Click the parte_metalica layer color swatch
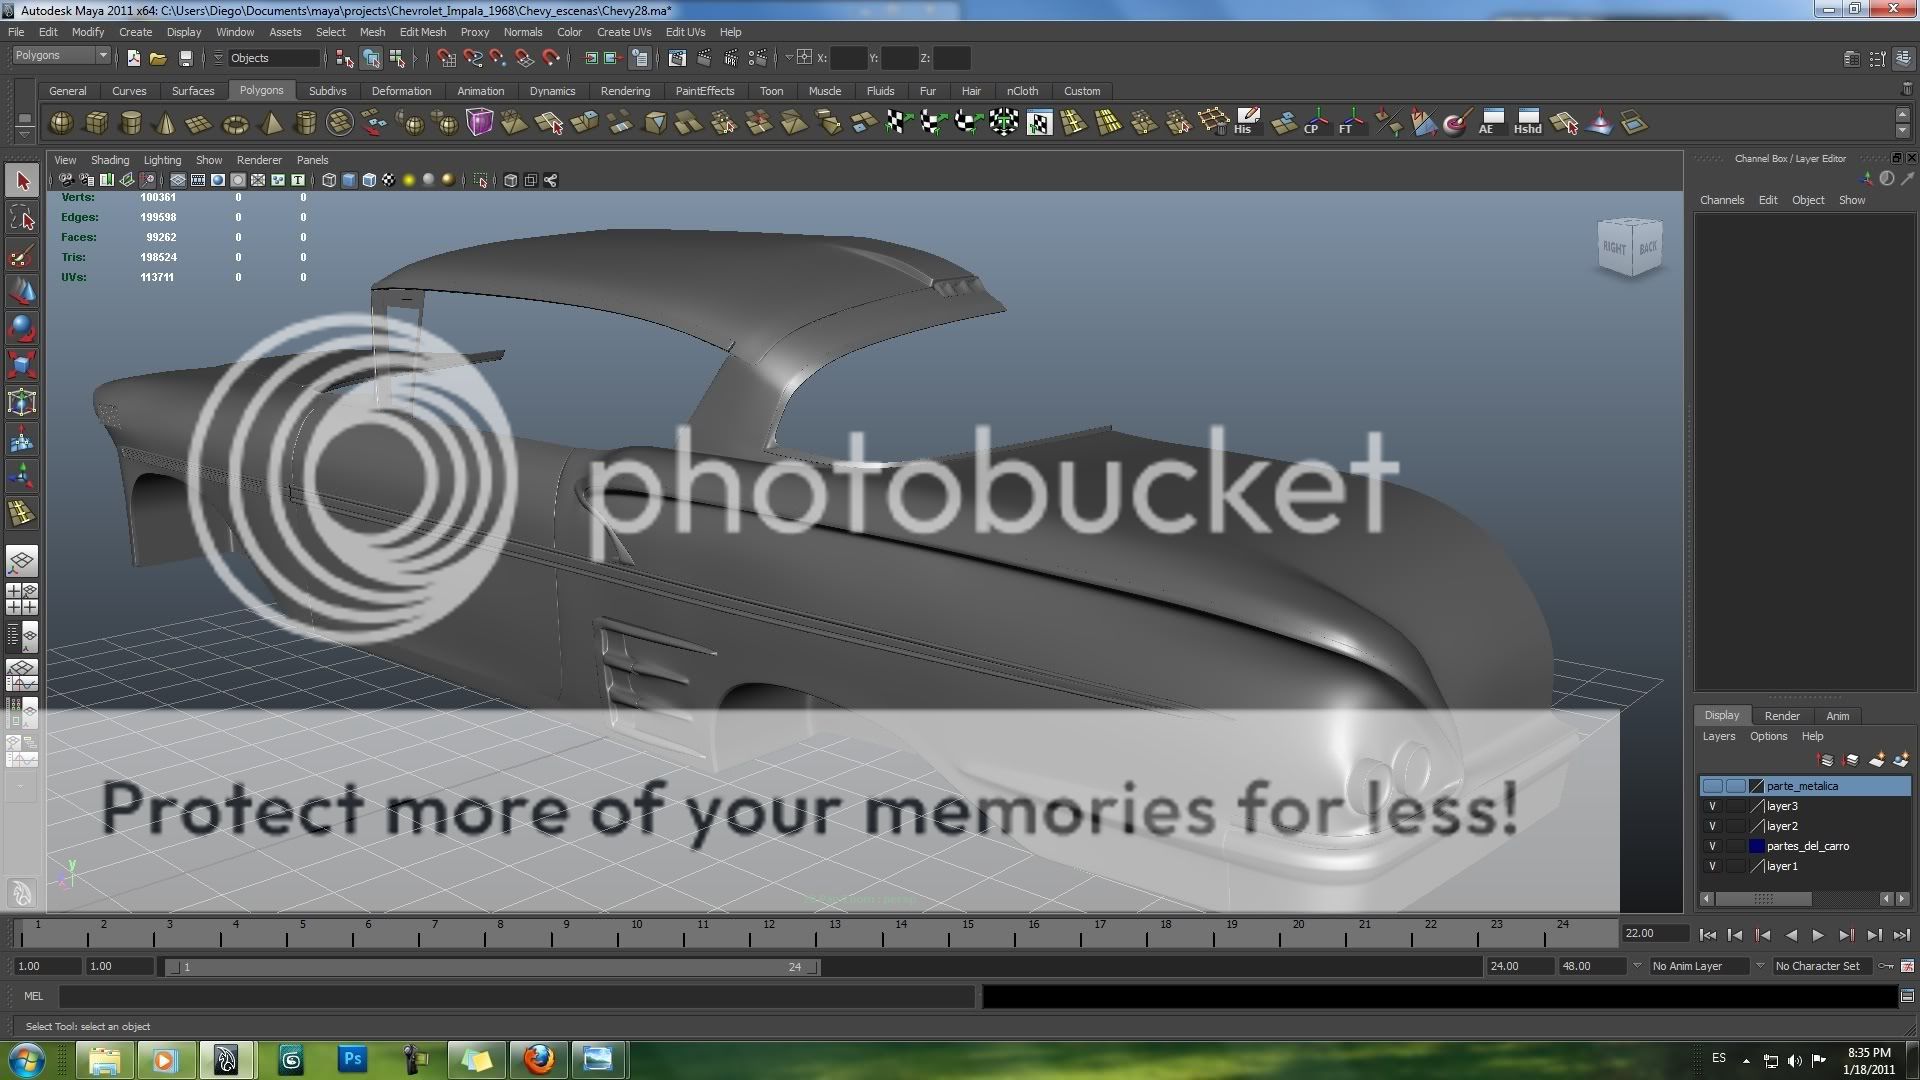Image resolution: width=1920 pixels, height=1080 pixels. pos(1756,786)
